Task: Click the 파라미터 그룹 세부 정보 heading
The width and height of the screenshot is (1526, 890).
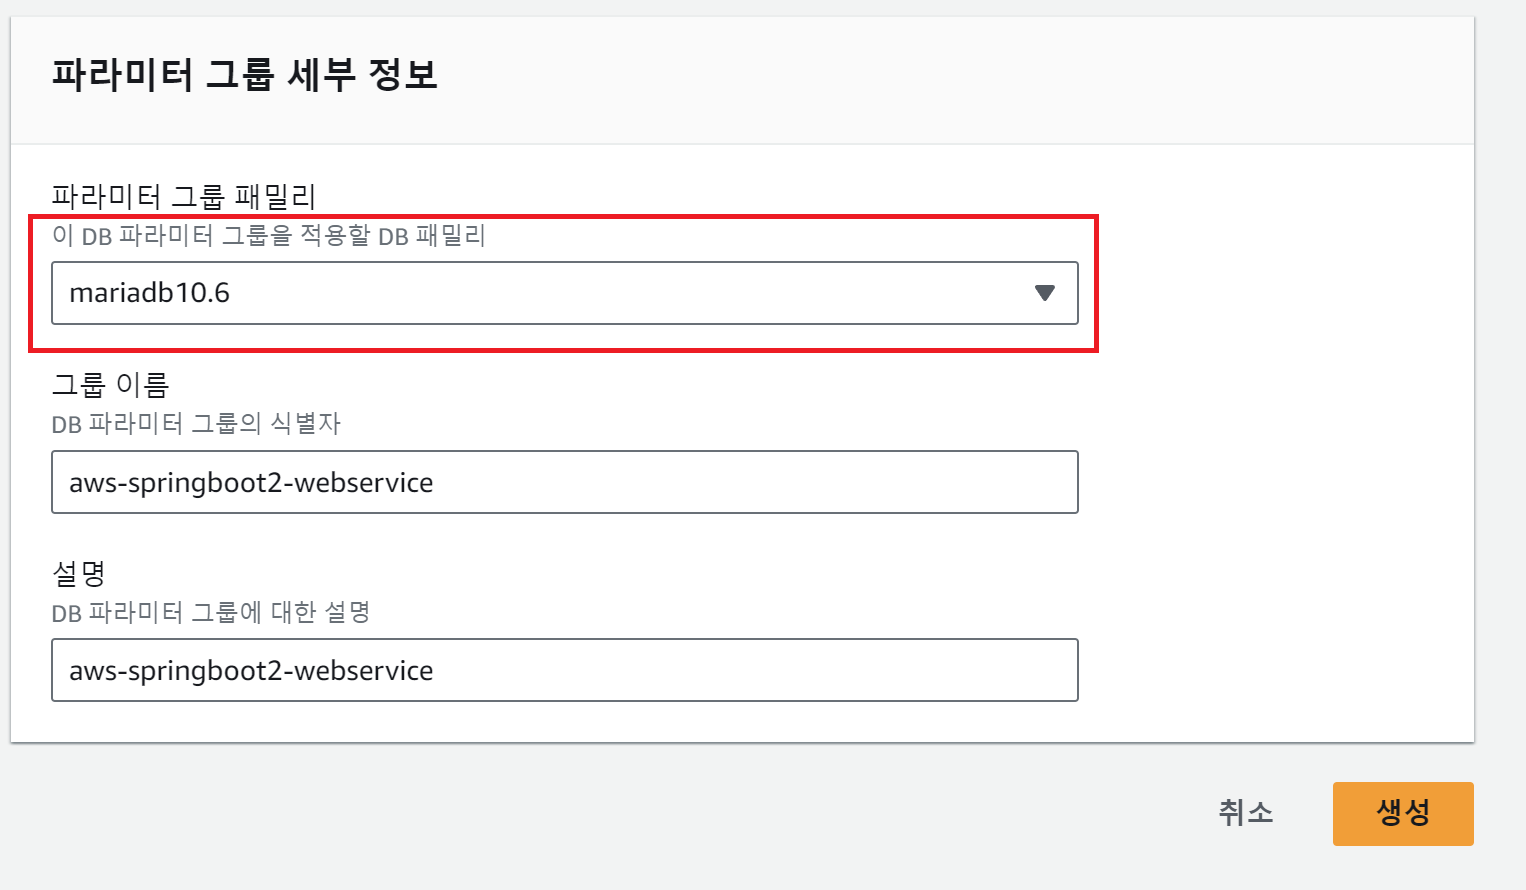Action: [245, 75]
